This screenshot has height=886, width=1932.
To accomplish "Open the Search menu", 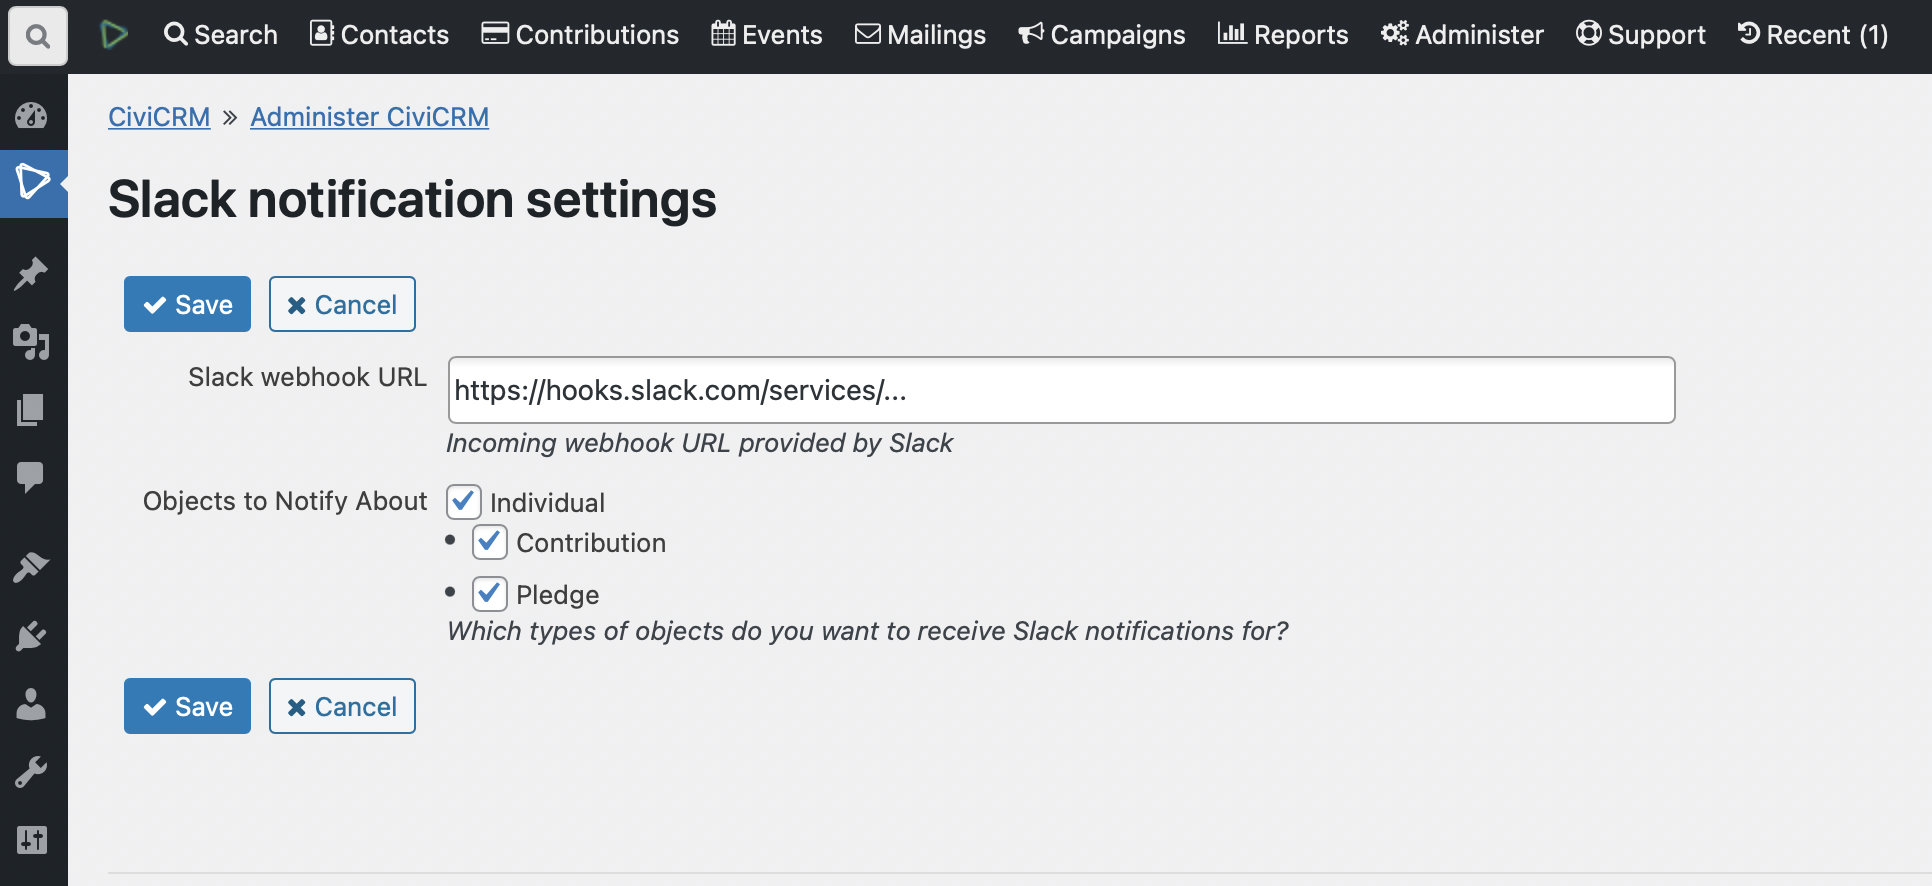I will point(220,35).
